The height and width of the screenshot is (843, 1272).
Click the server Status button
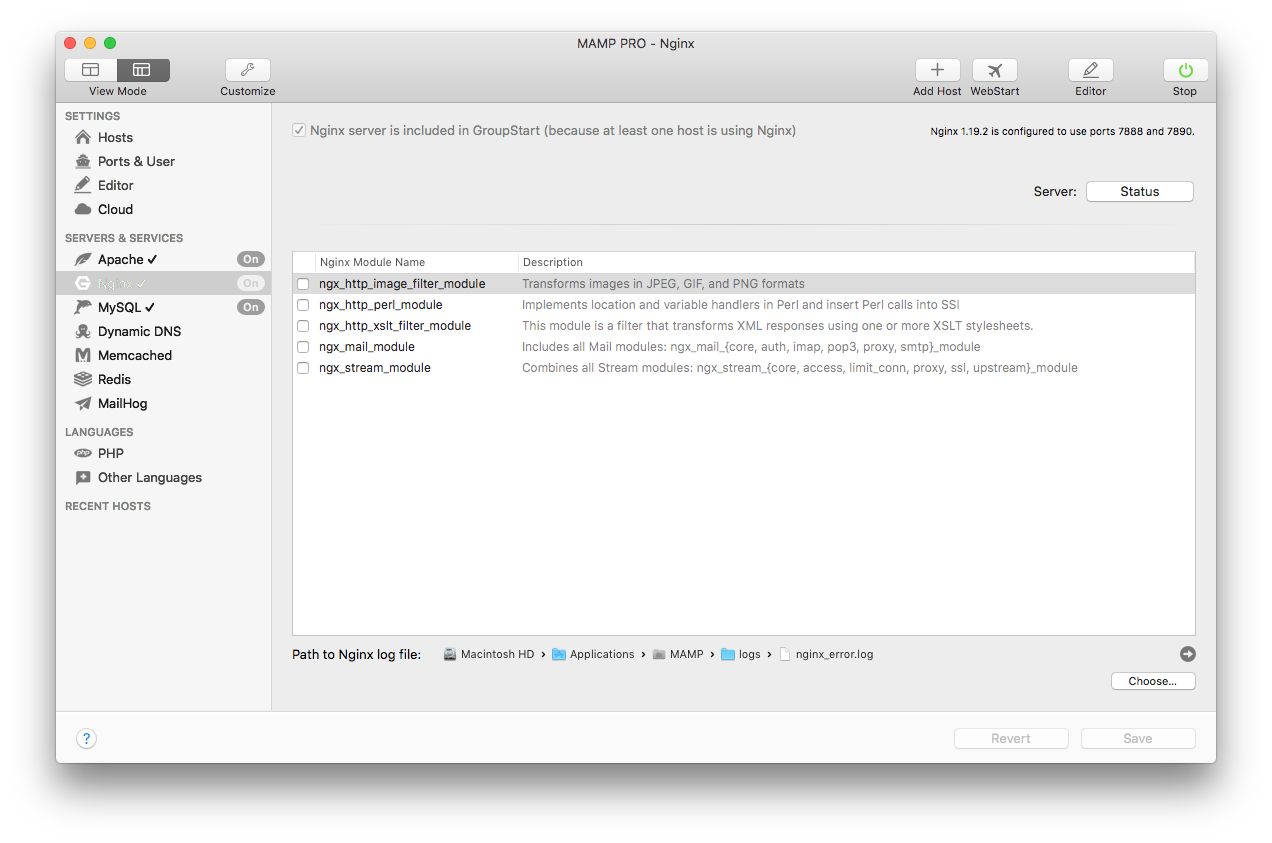click(x=1139, y=191)
